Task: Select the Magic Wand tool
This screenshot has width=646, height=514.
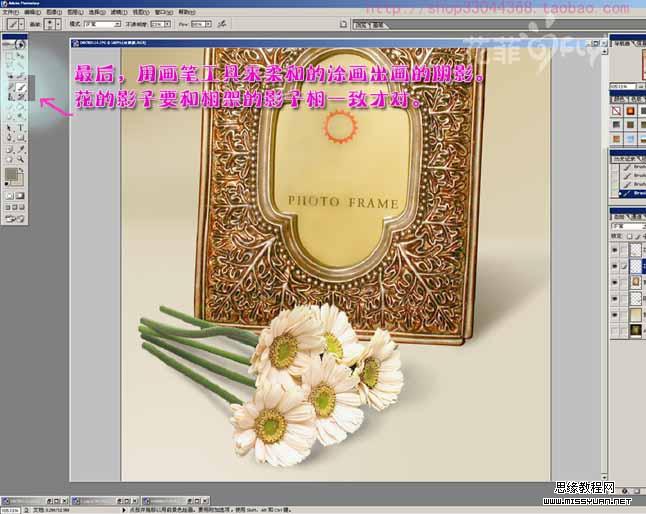Action: pos(21,66)
